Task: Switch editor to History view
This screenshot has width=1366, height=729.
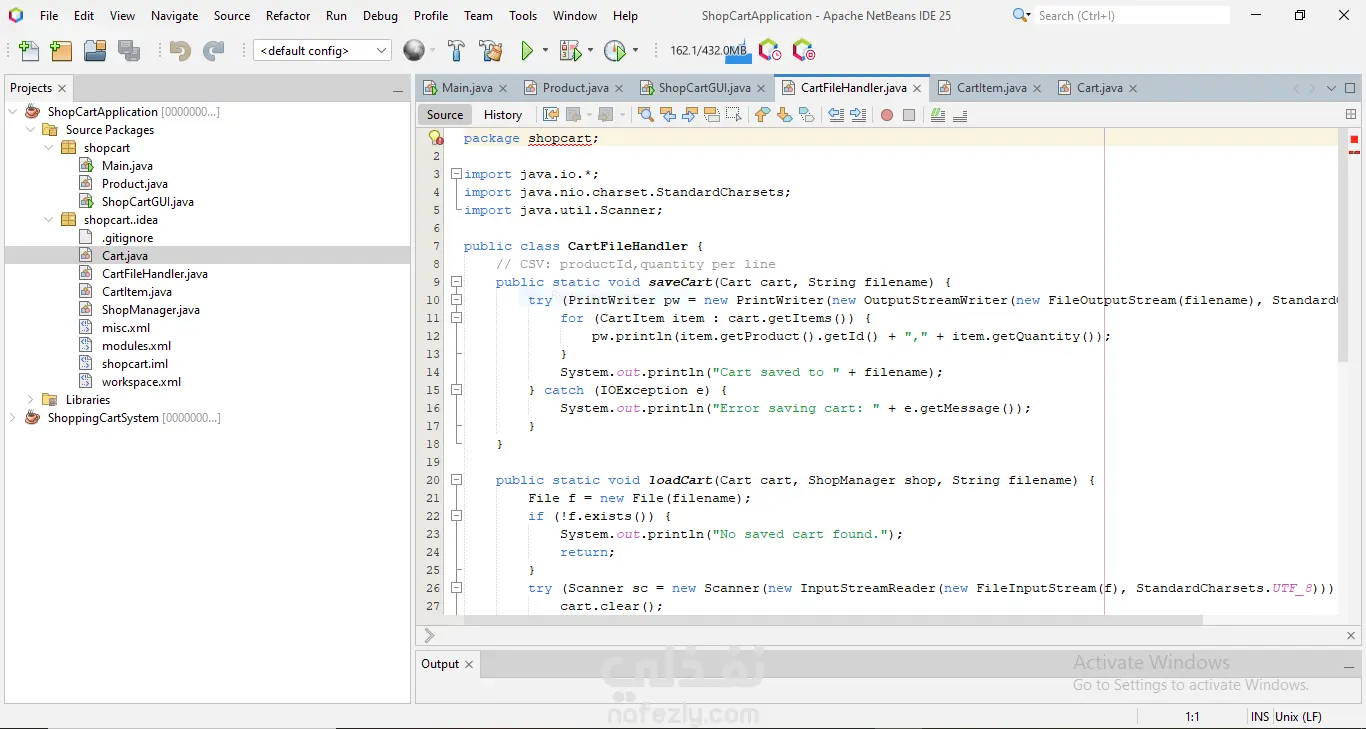Action: click(x=502, y=115)
